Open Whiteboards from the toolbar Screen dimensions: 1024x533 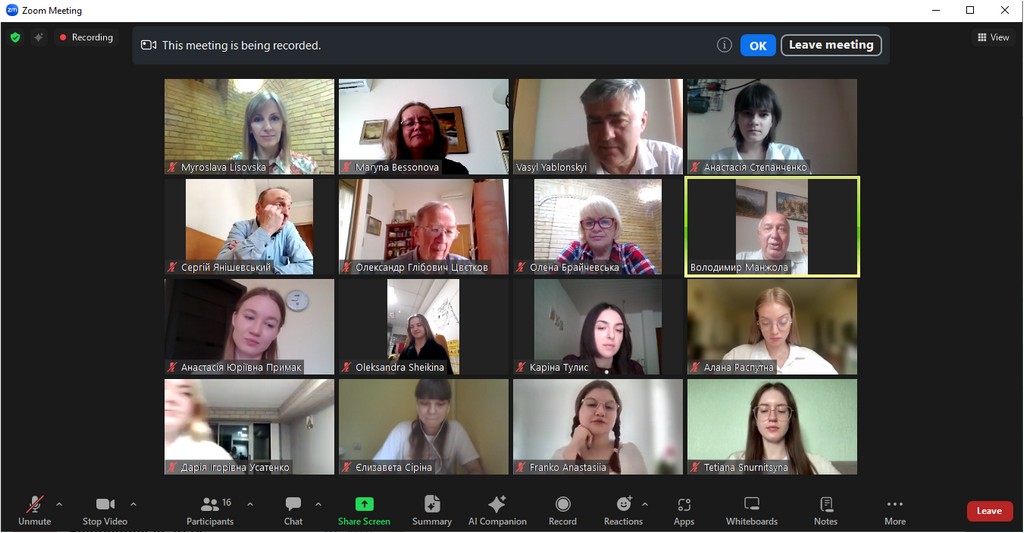pos(751,509)
